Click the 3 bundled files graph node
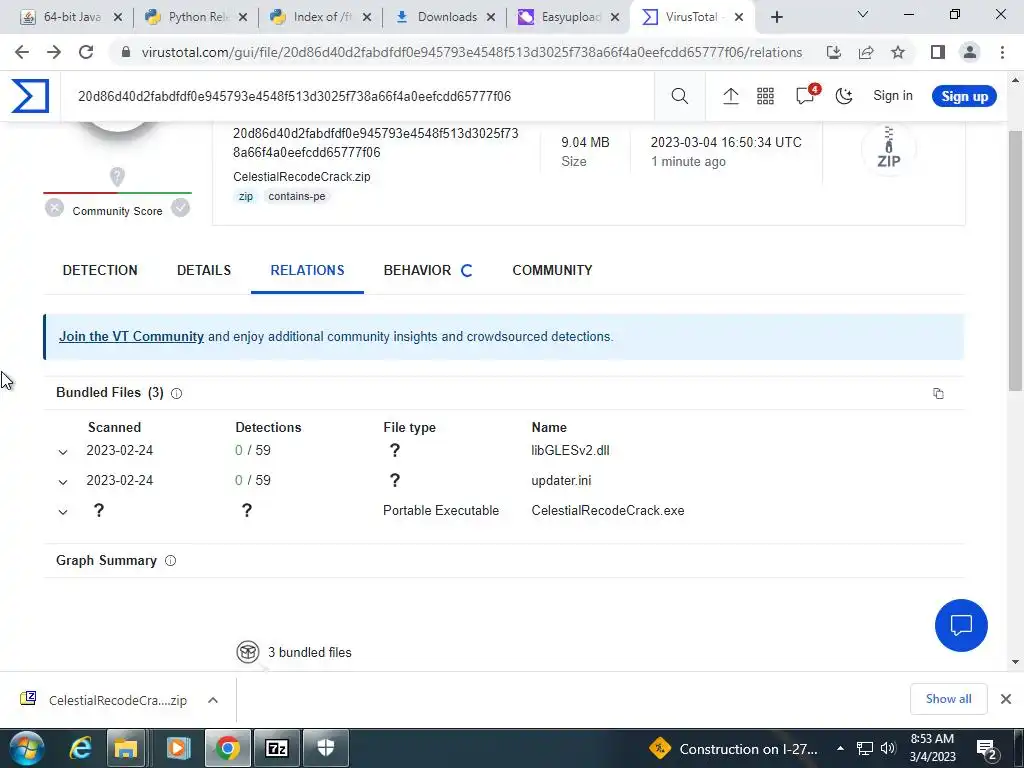 pyautogui.click(x=248, y=652)
